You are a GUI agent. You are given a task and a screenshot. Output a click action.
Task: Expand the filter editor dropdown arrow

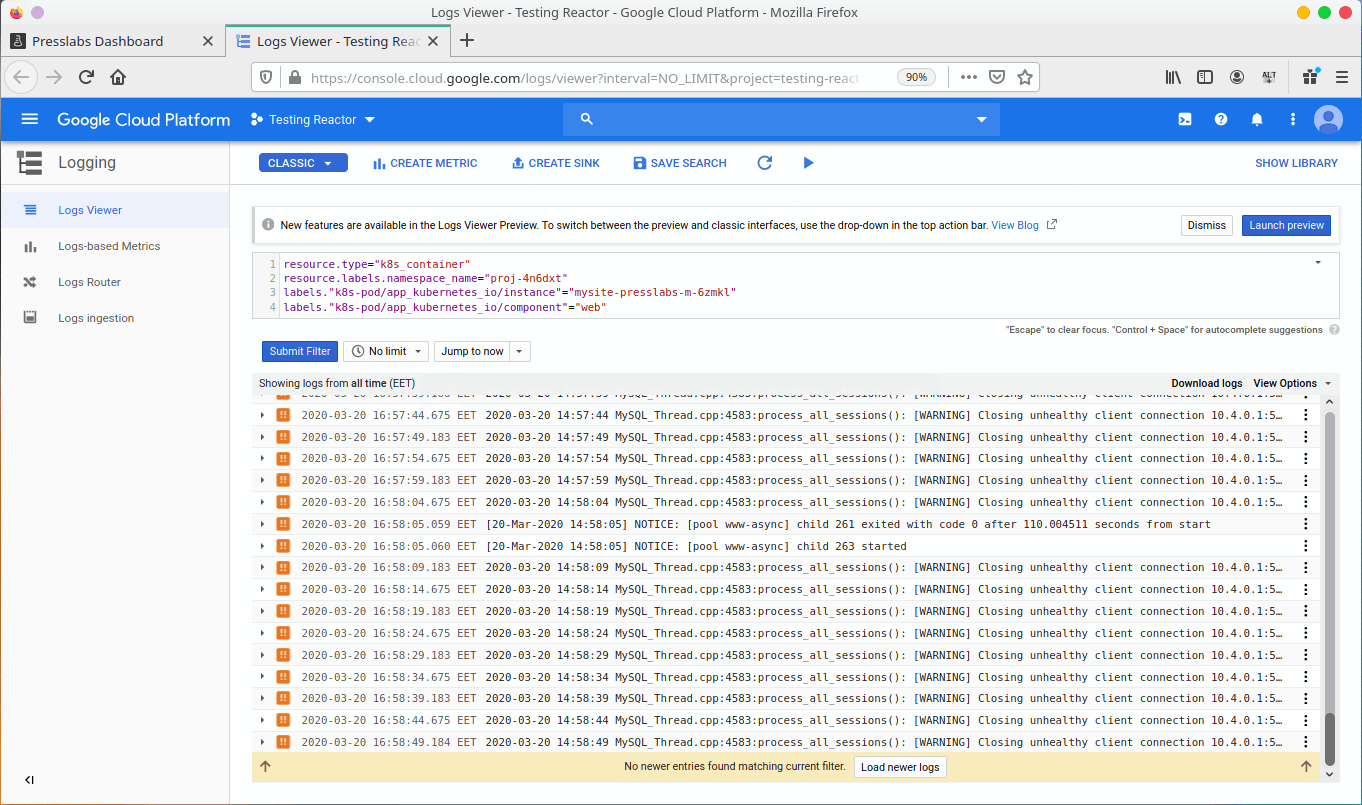coord(1318,262)
